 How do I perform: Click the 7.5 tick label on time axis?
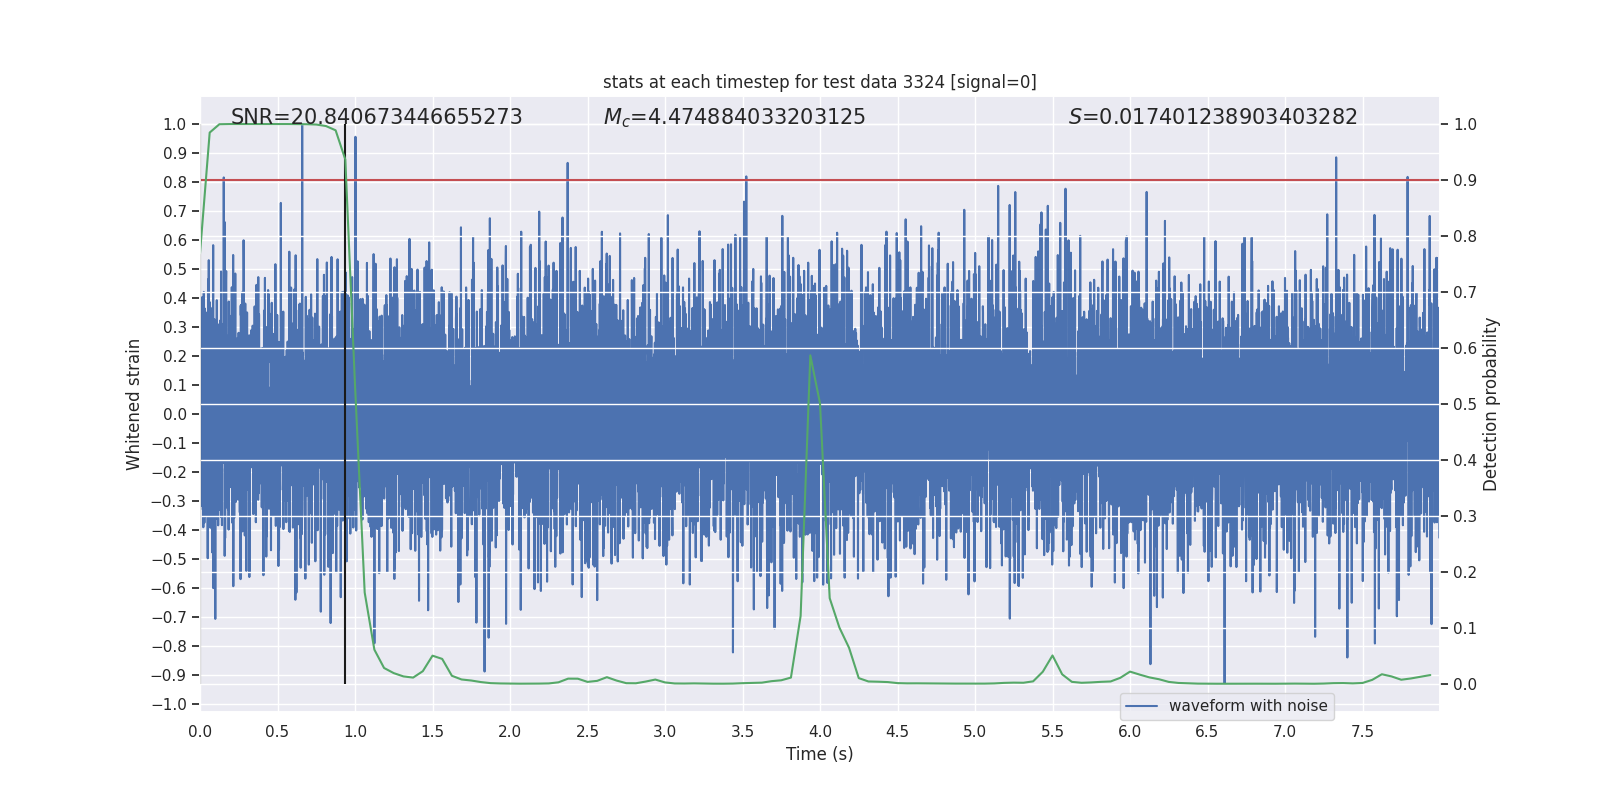[x=1362, y=731]
